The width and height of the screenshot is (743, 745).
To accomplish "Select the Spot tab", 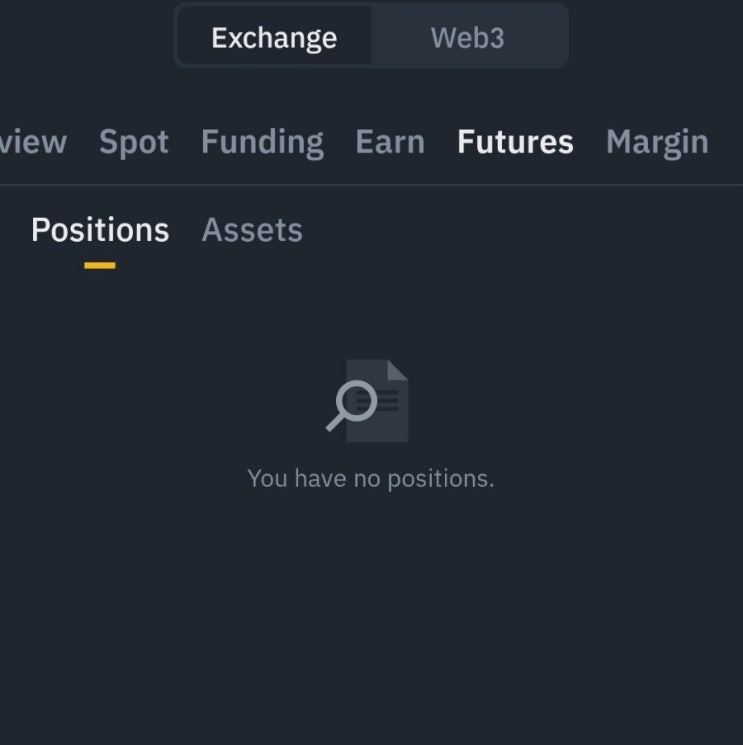I will (x=134, y=142).
